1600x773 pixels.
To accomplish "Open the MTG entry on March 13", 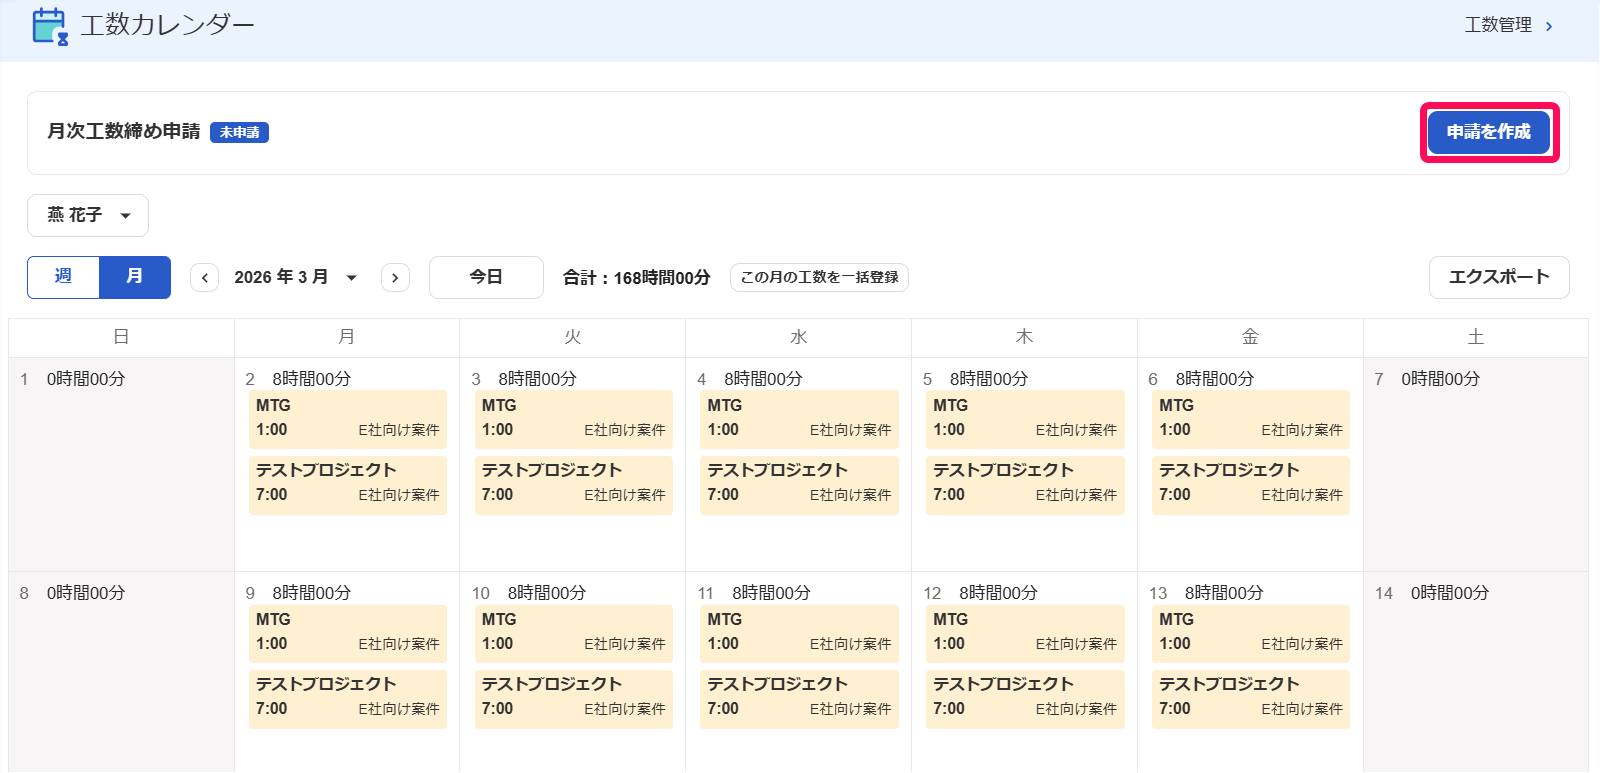I will (x=1251, y=633).
